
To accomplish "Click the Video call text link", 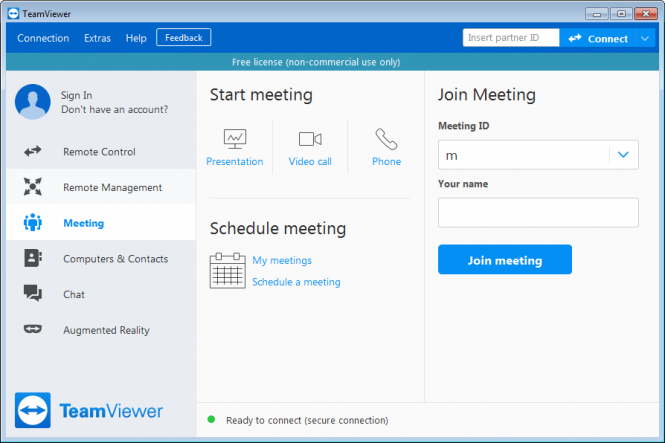I will [x=310, y=162].
